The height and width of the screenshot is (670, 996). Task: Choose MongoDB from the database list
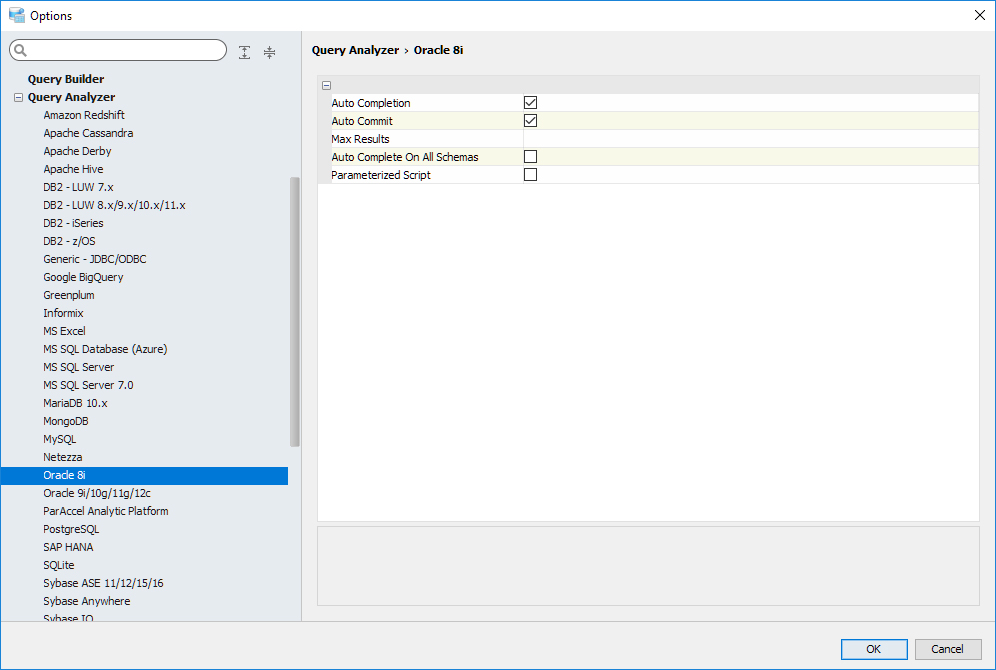[x=66, y=421]
